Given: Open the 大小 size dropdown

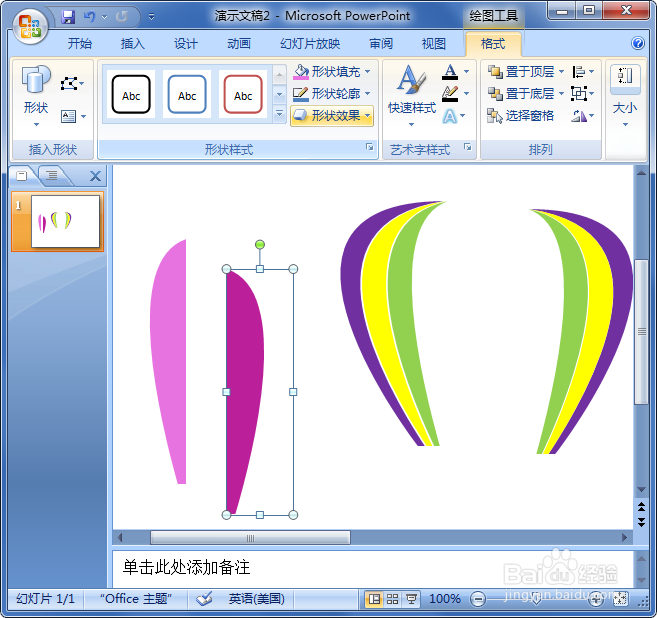Looking at the screenshot, I should click(x=625, y=96).
